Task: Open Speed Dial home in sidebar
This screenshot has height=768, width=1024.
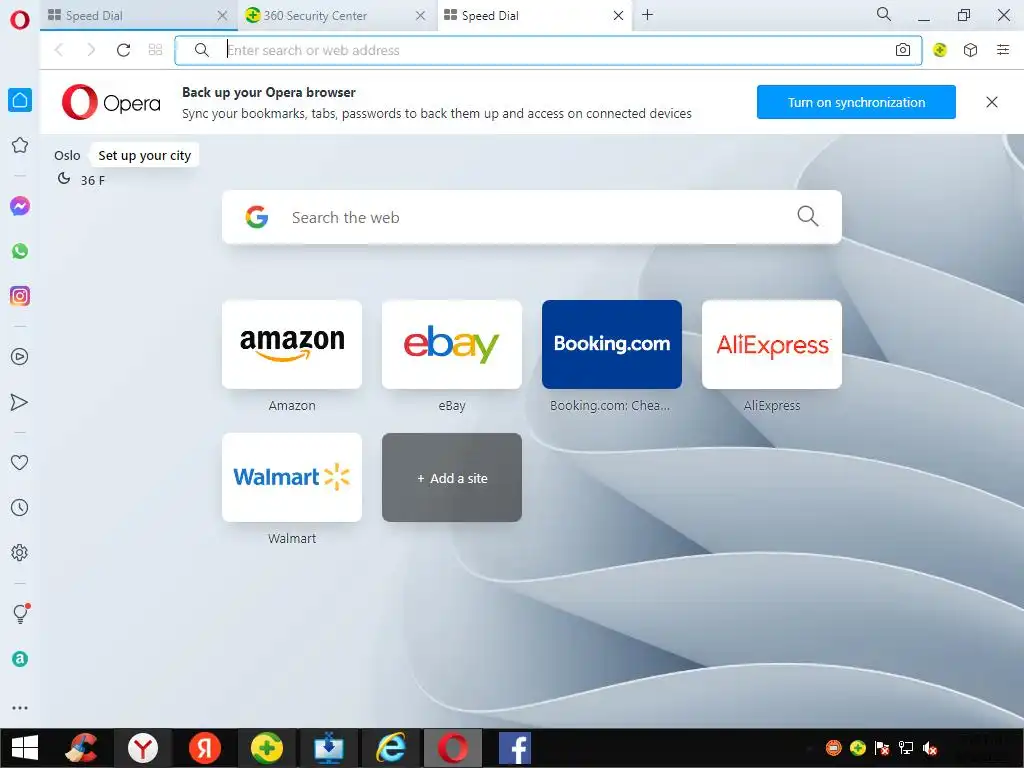Action: [20, 100]
